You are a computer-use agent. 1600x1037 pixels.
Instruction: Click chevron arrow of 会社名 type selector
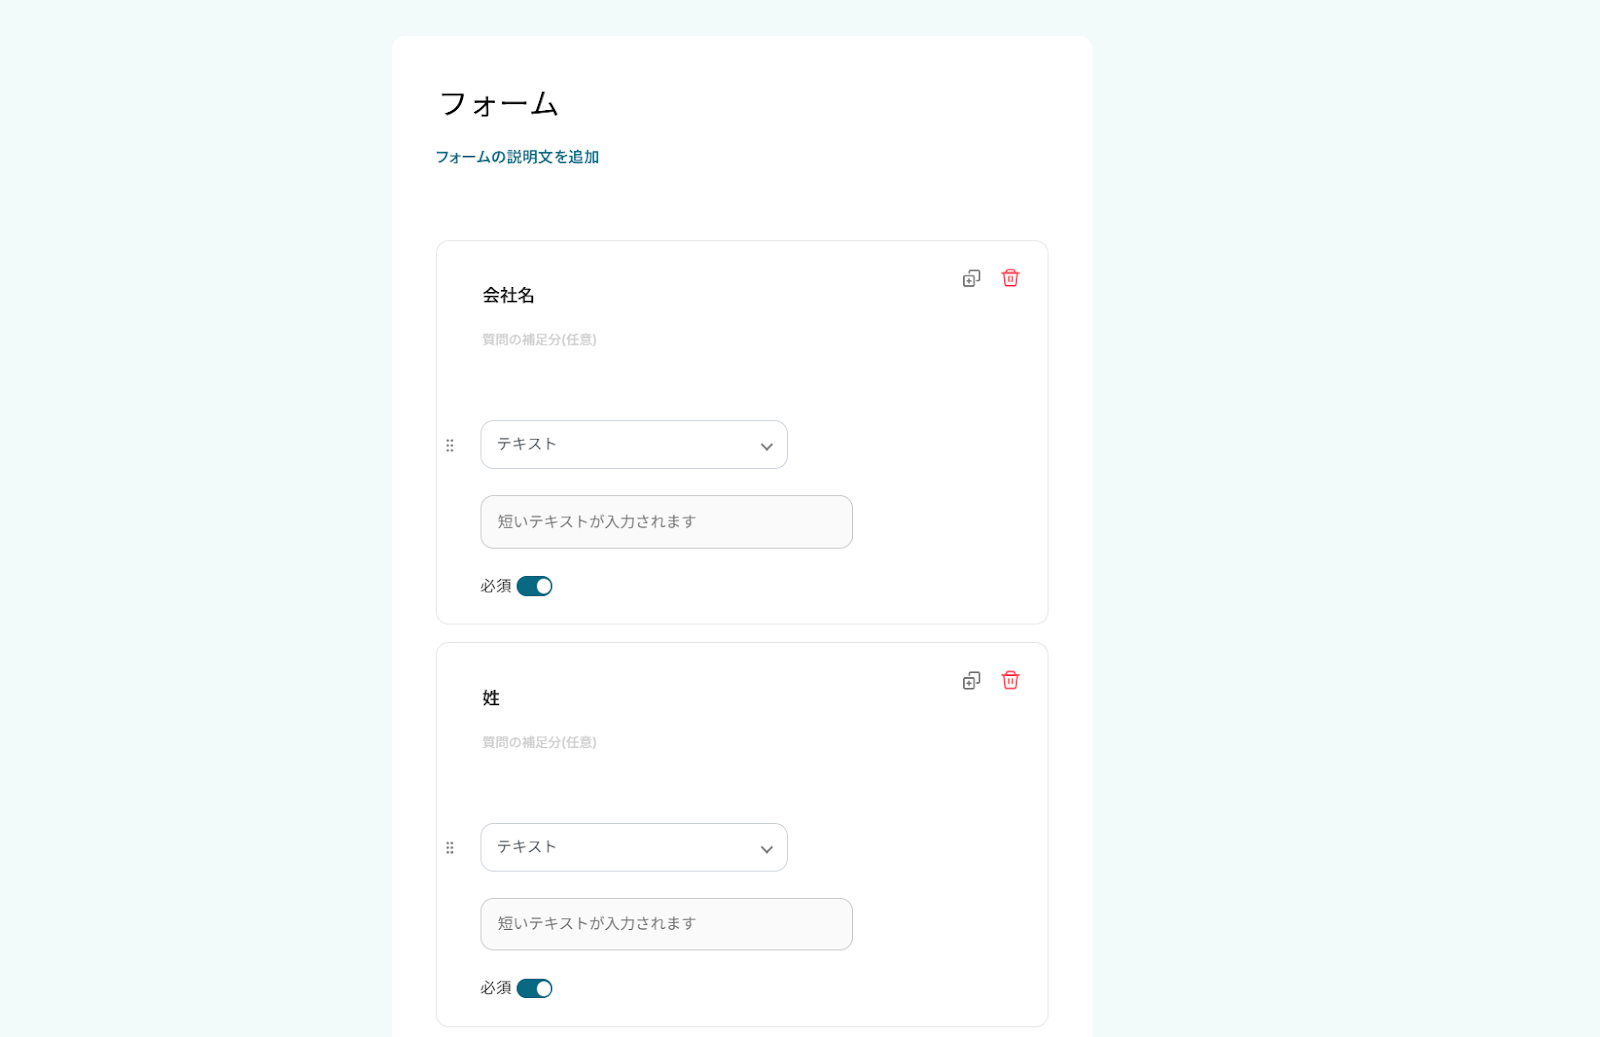tap(766, 446)
